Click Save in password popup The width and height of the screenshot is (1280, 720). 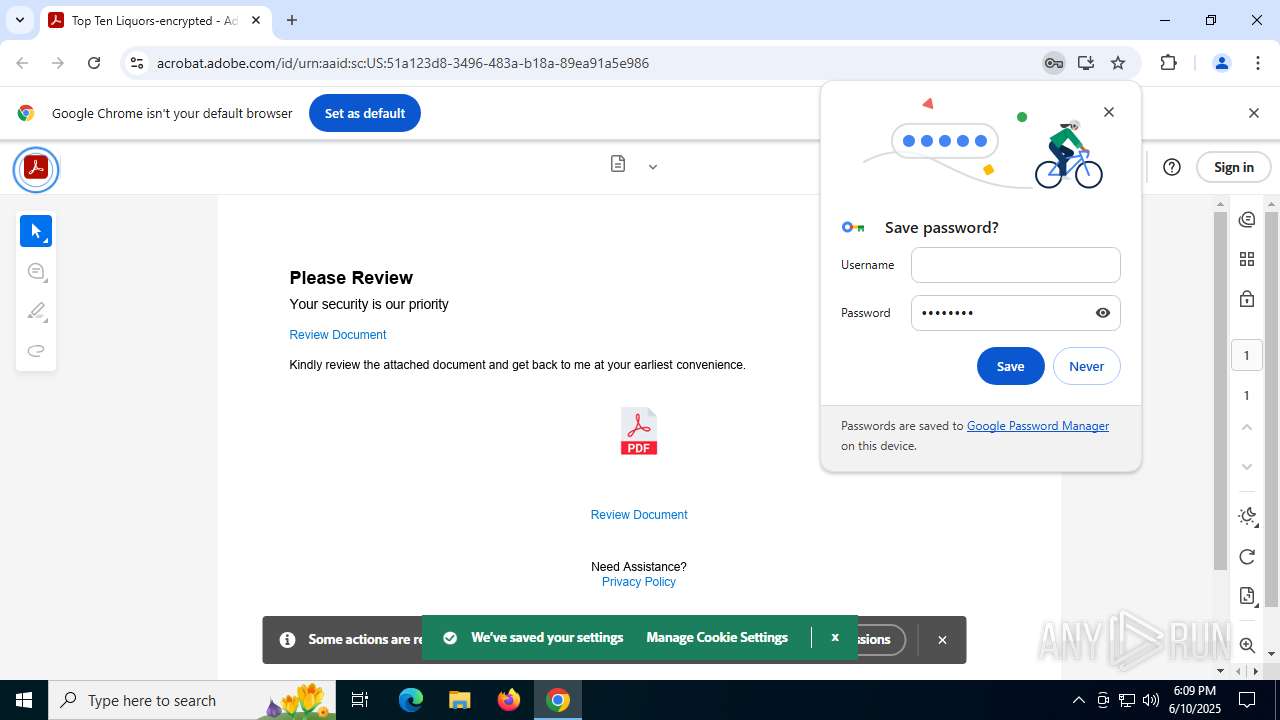(1010, 366)
